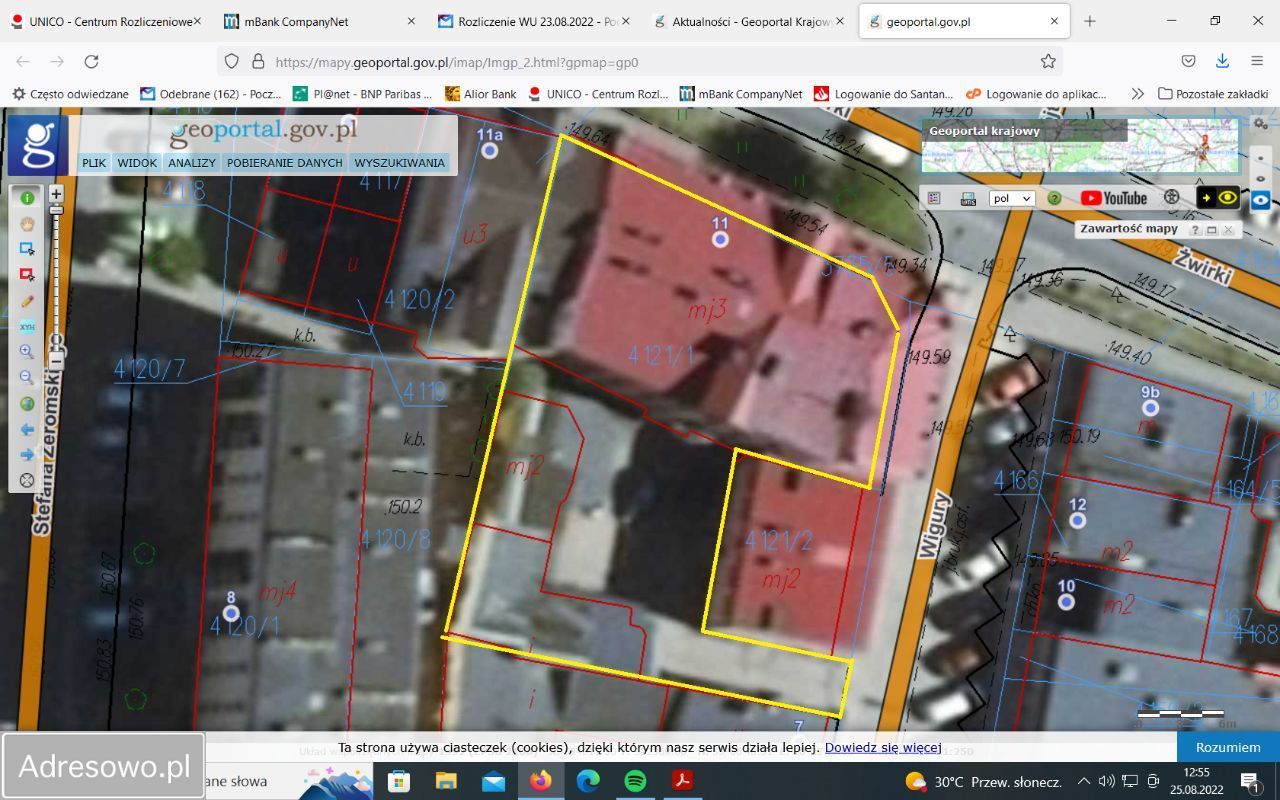
Task: Maximize the Zawartość mapy panel
Action: tap(1211, 230)
